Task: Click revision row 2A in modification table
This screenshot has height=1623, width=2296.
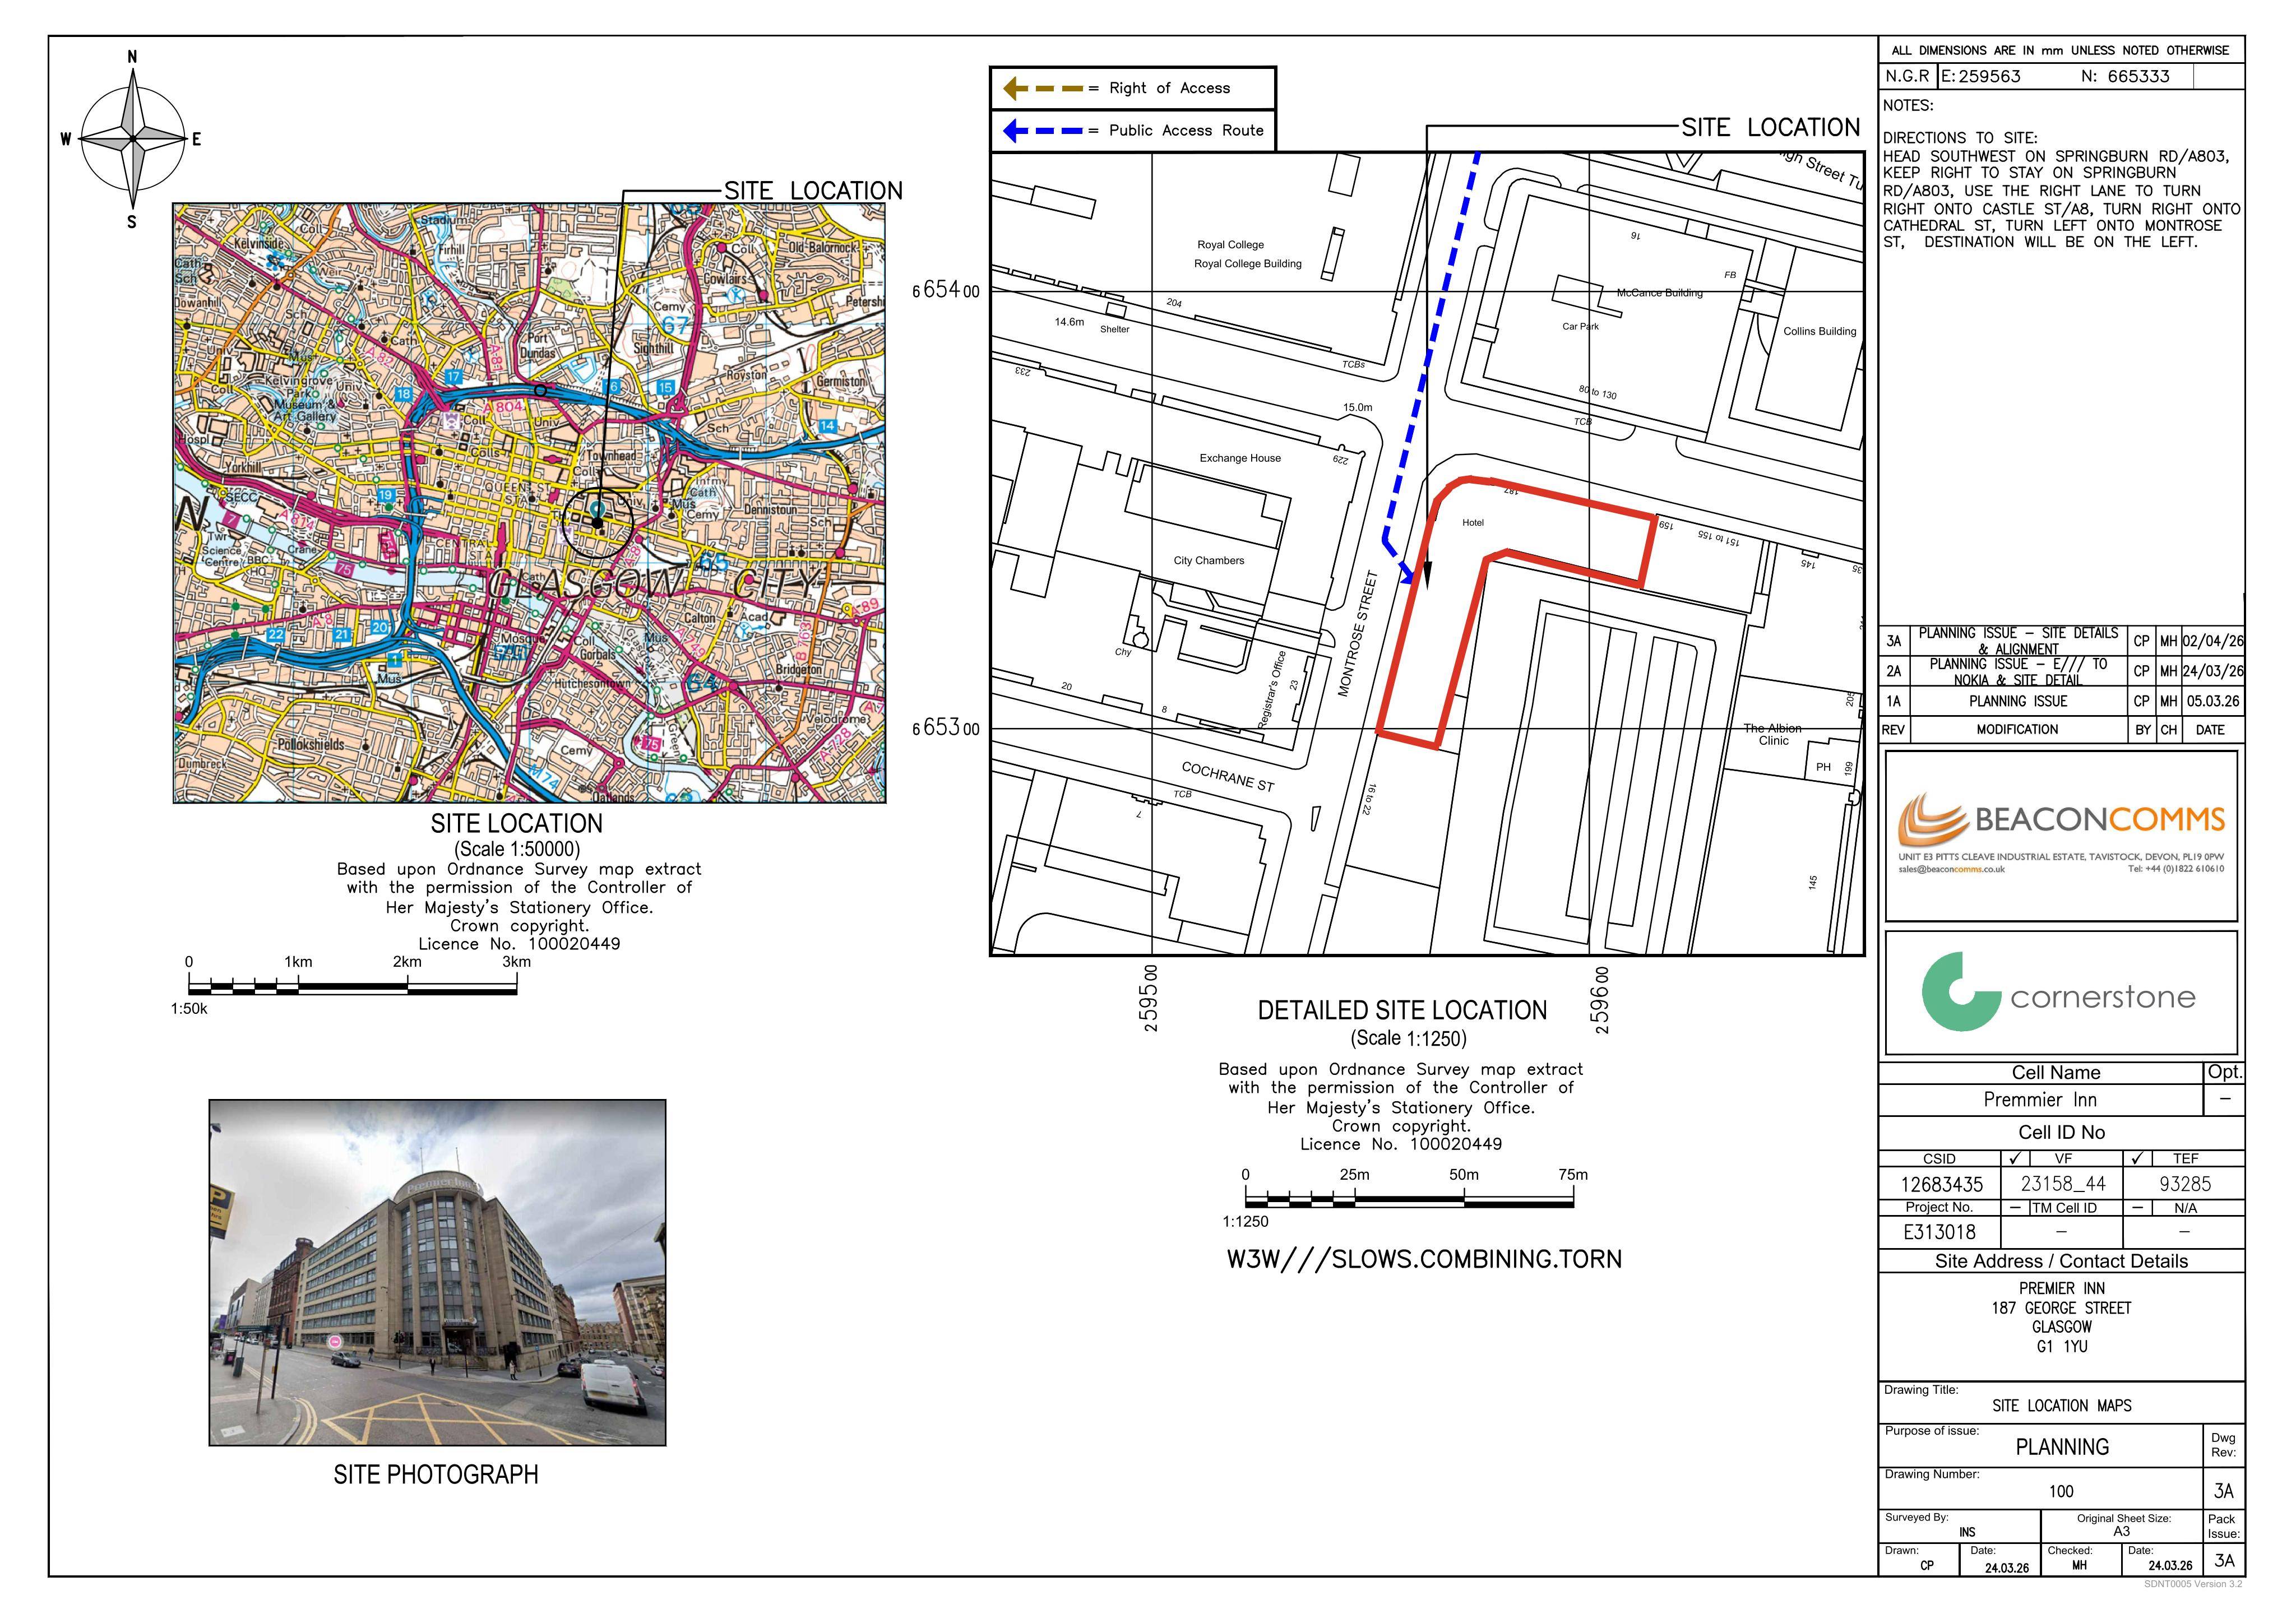Action: click(2062, 671)
